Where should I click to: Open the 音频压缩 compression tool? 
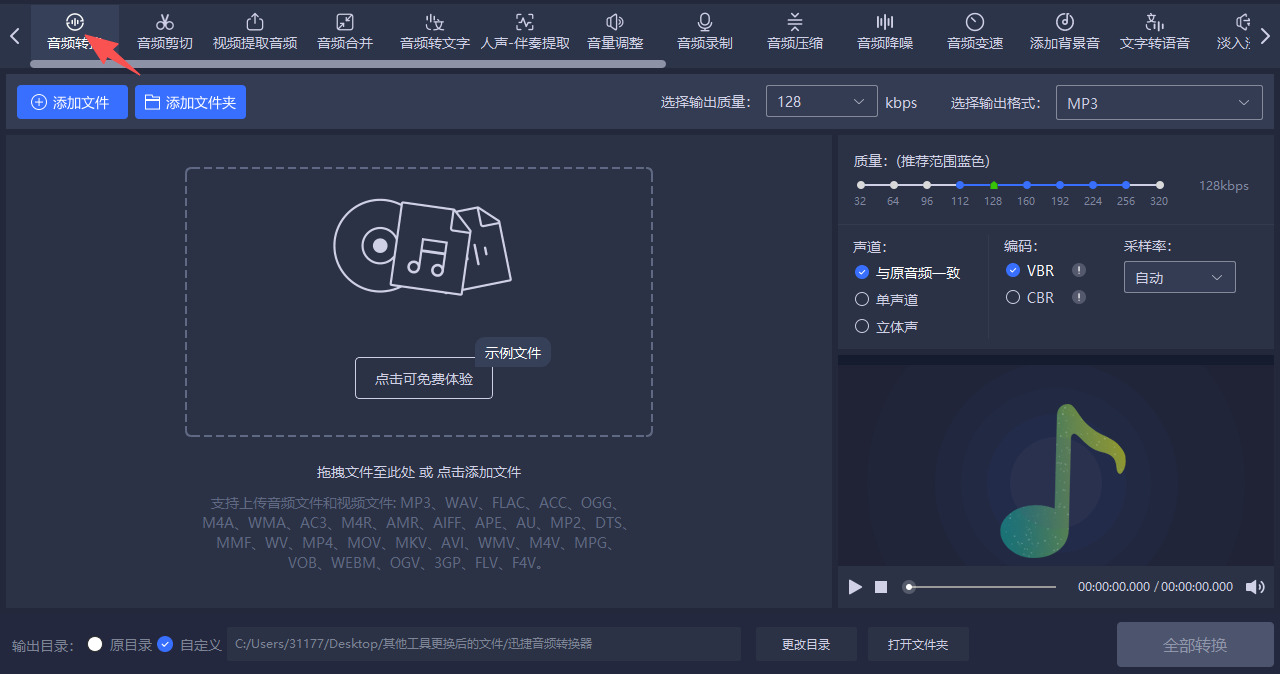pos(794,31)
